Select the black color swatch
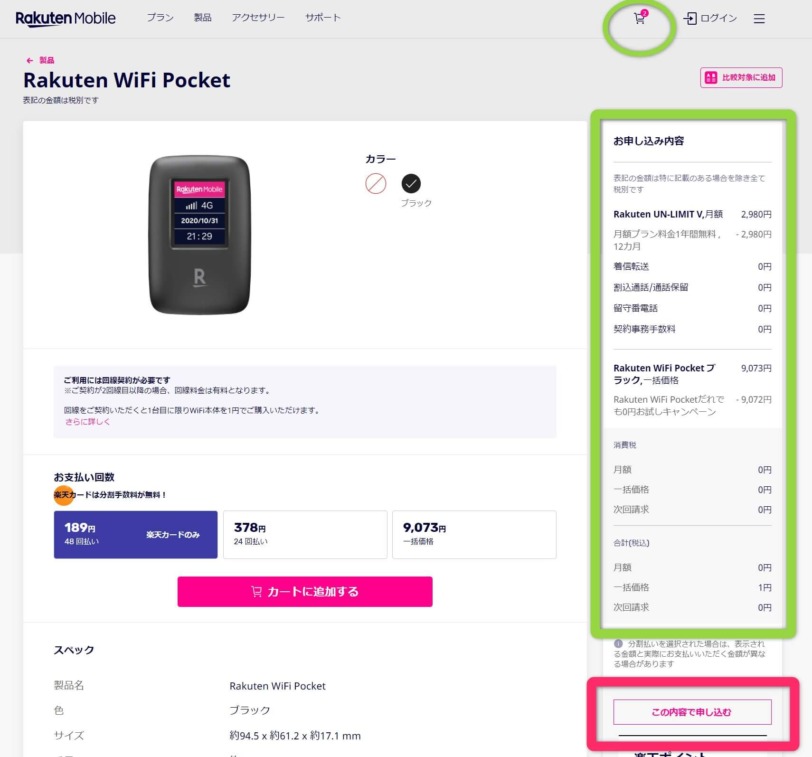The width and height of the screenshot is (812, 757). coord(411,183)
